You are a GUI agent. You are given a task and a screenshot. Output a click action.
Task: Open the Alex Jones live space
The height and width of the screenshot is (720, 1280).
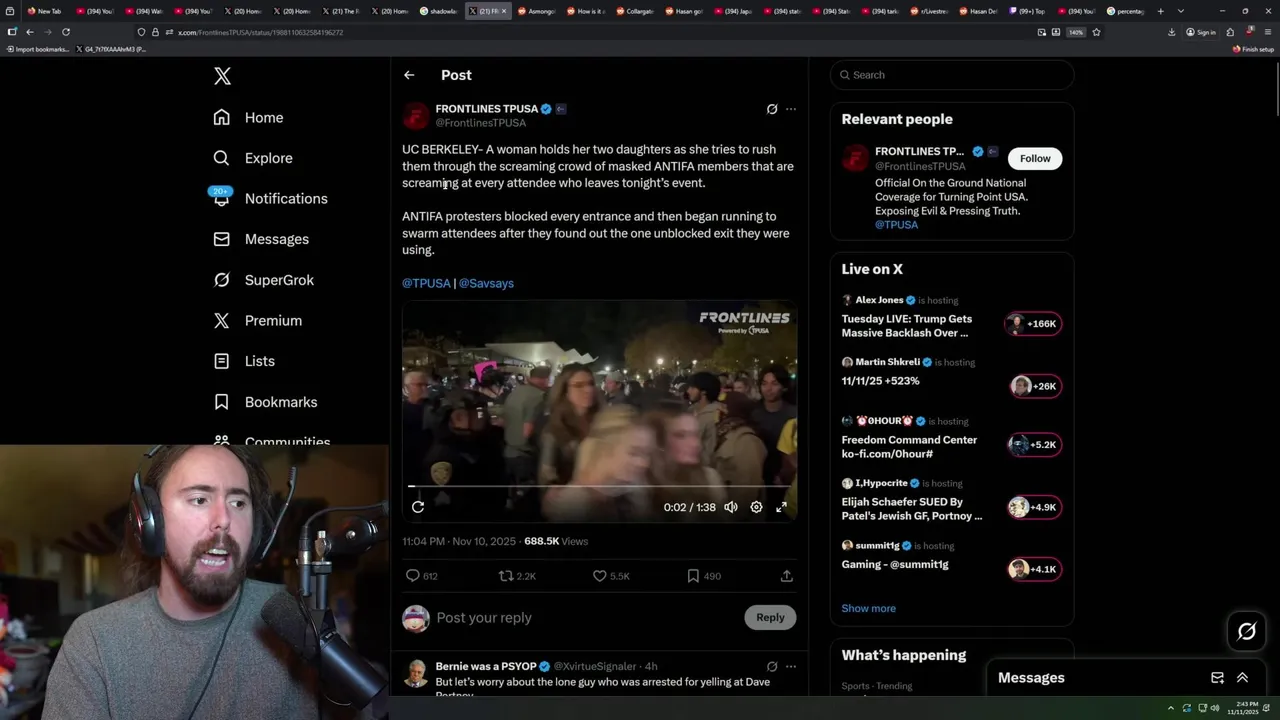(x=951, y=317)
